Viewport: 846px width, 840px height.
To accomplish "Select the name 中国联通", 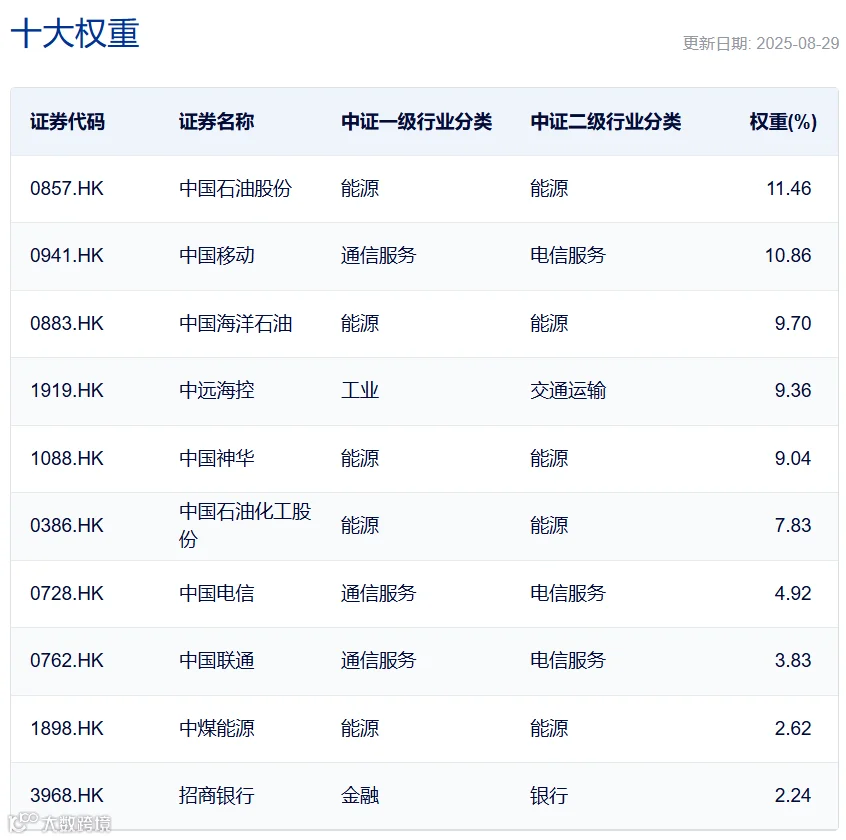I will [x=216, y=660].
